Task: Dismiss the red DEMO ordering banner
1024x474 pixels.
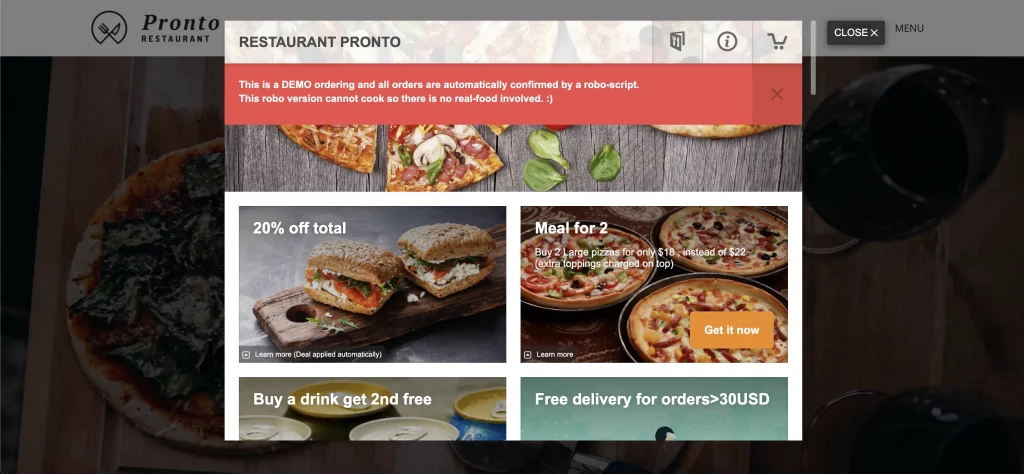Action: pyautogui.click(x=777, y=94)
